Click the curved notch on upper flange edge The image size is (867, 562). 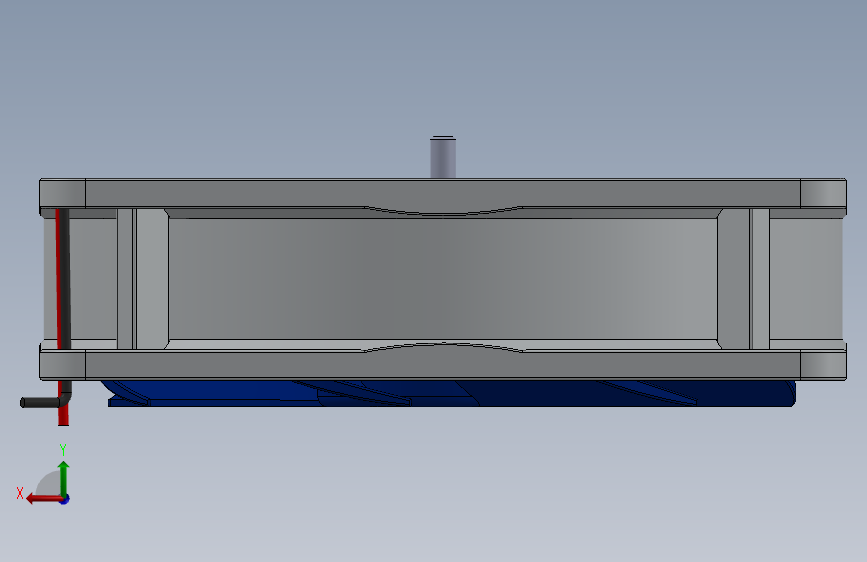(443, 210)
